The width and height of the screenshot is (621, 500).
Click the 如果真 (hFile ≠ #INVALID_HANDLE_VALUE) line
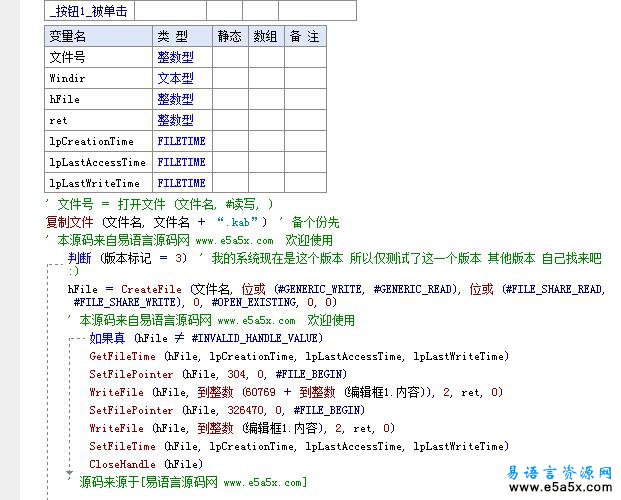click(x=206, y=338)
